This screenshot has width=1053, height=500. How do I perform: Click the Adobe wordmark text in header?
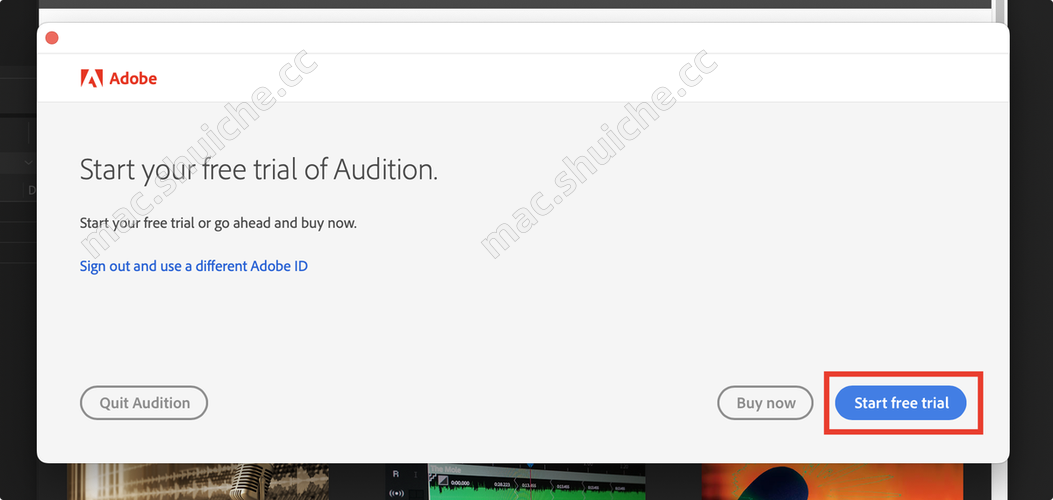click(x=133, y=78)
